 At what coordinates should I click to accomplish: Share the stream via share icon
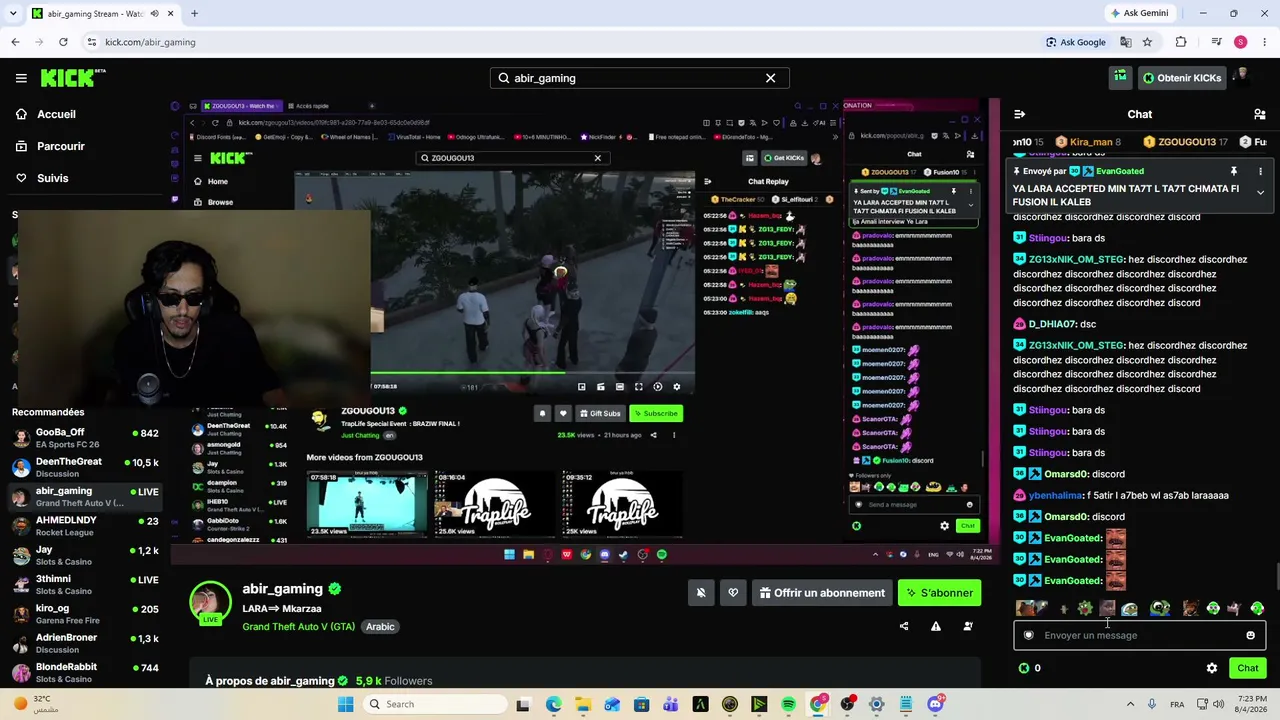(x=904, y=627)
